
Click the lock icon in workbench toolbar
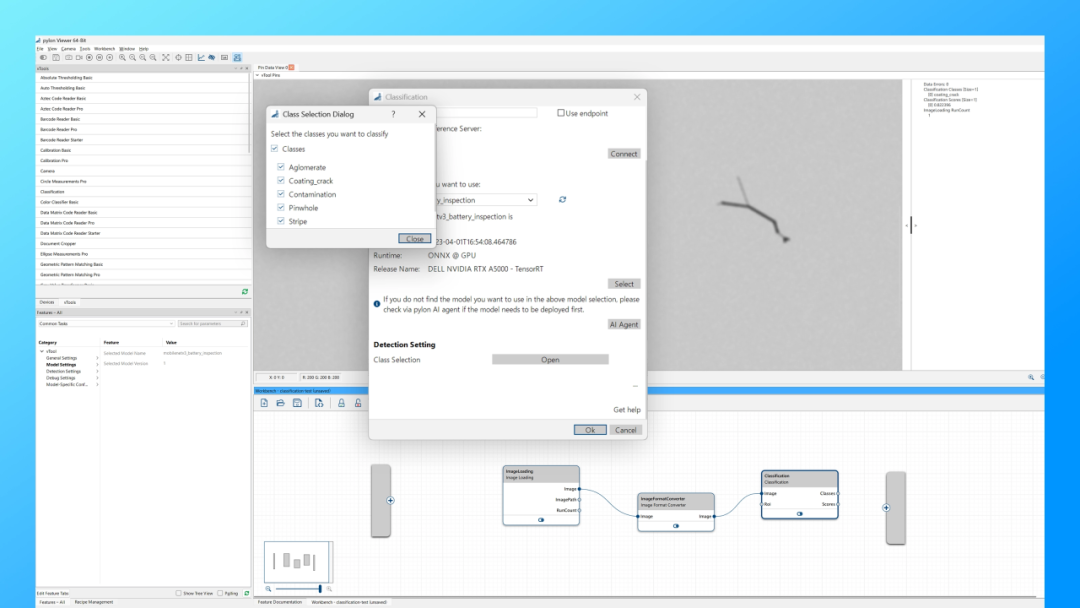click(341, 403)
